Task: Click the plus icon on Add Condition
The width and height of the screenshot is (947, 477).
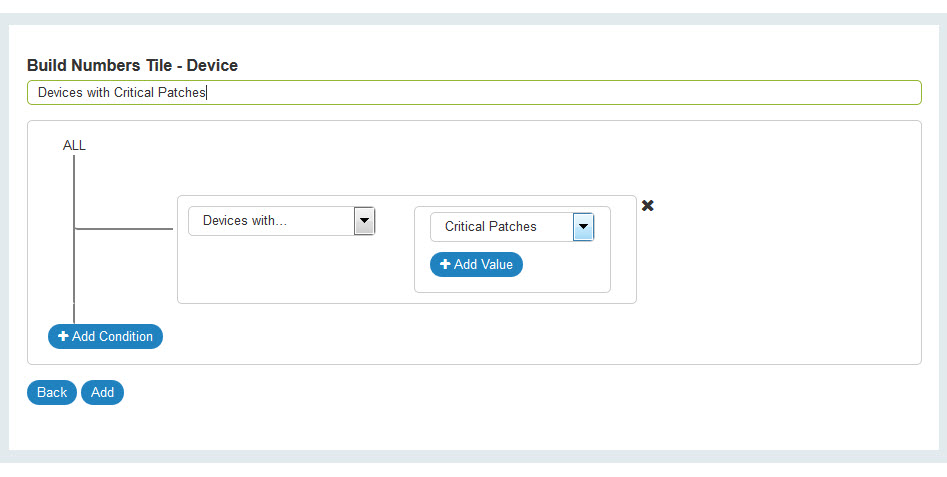Action: pos(63,336)
